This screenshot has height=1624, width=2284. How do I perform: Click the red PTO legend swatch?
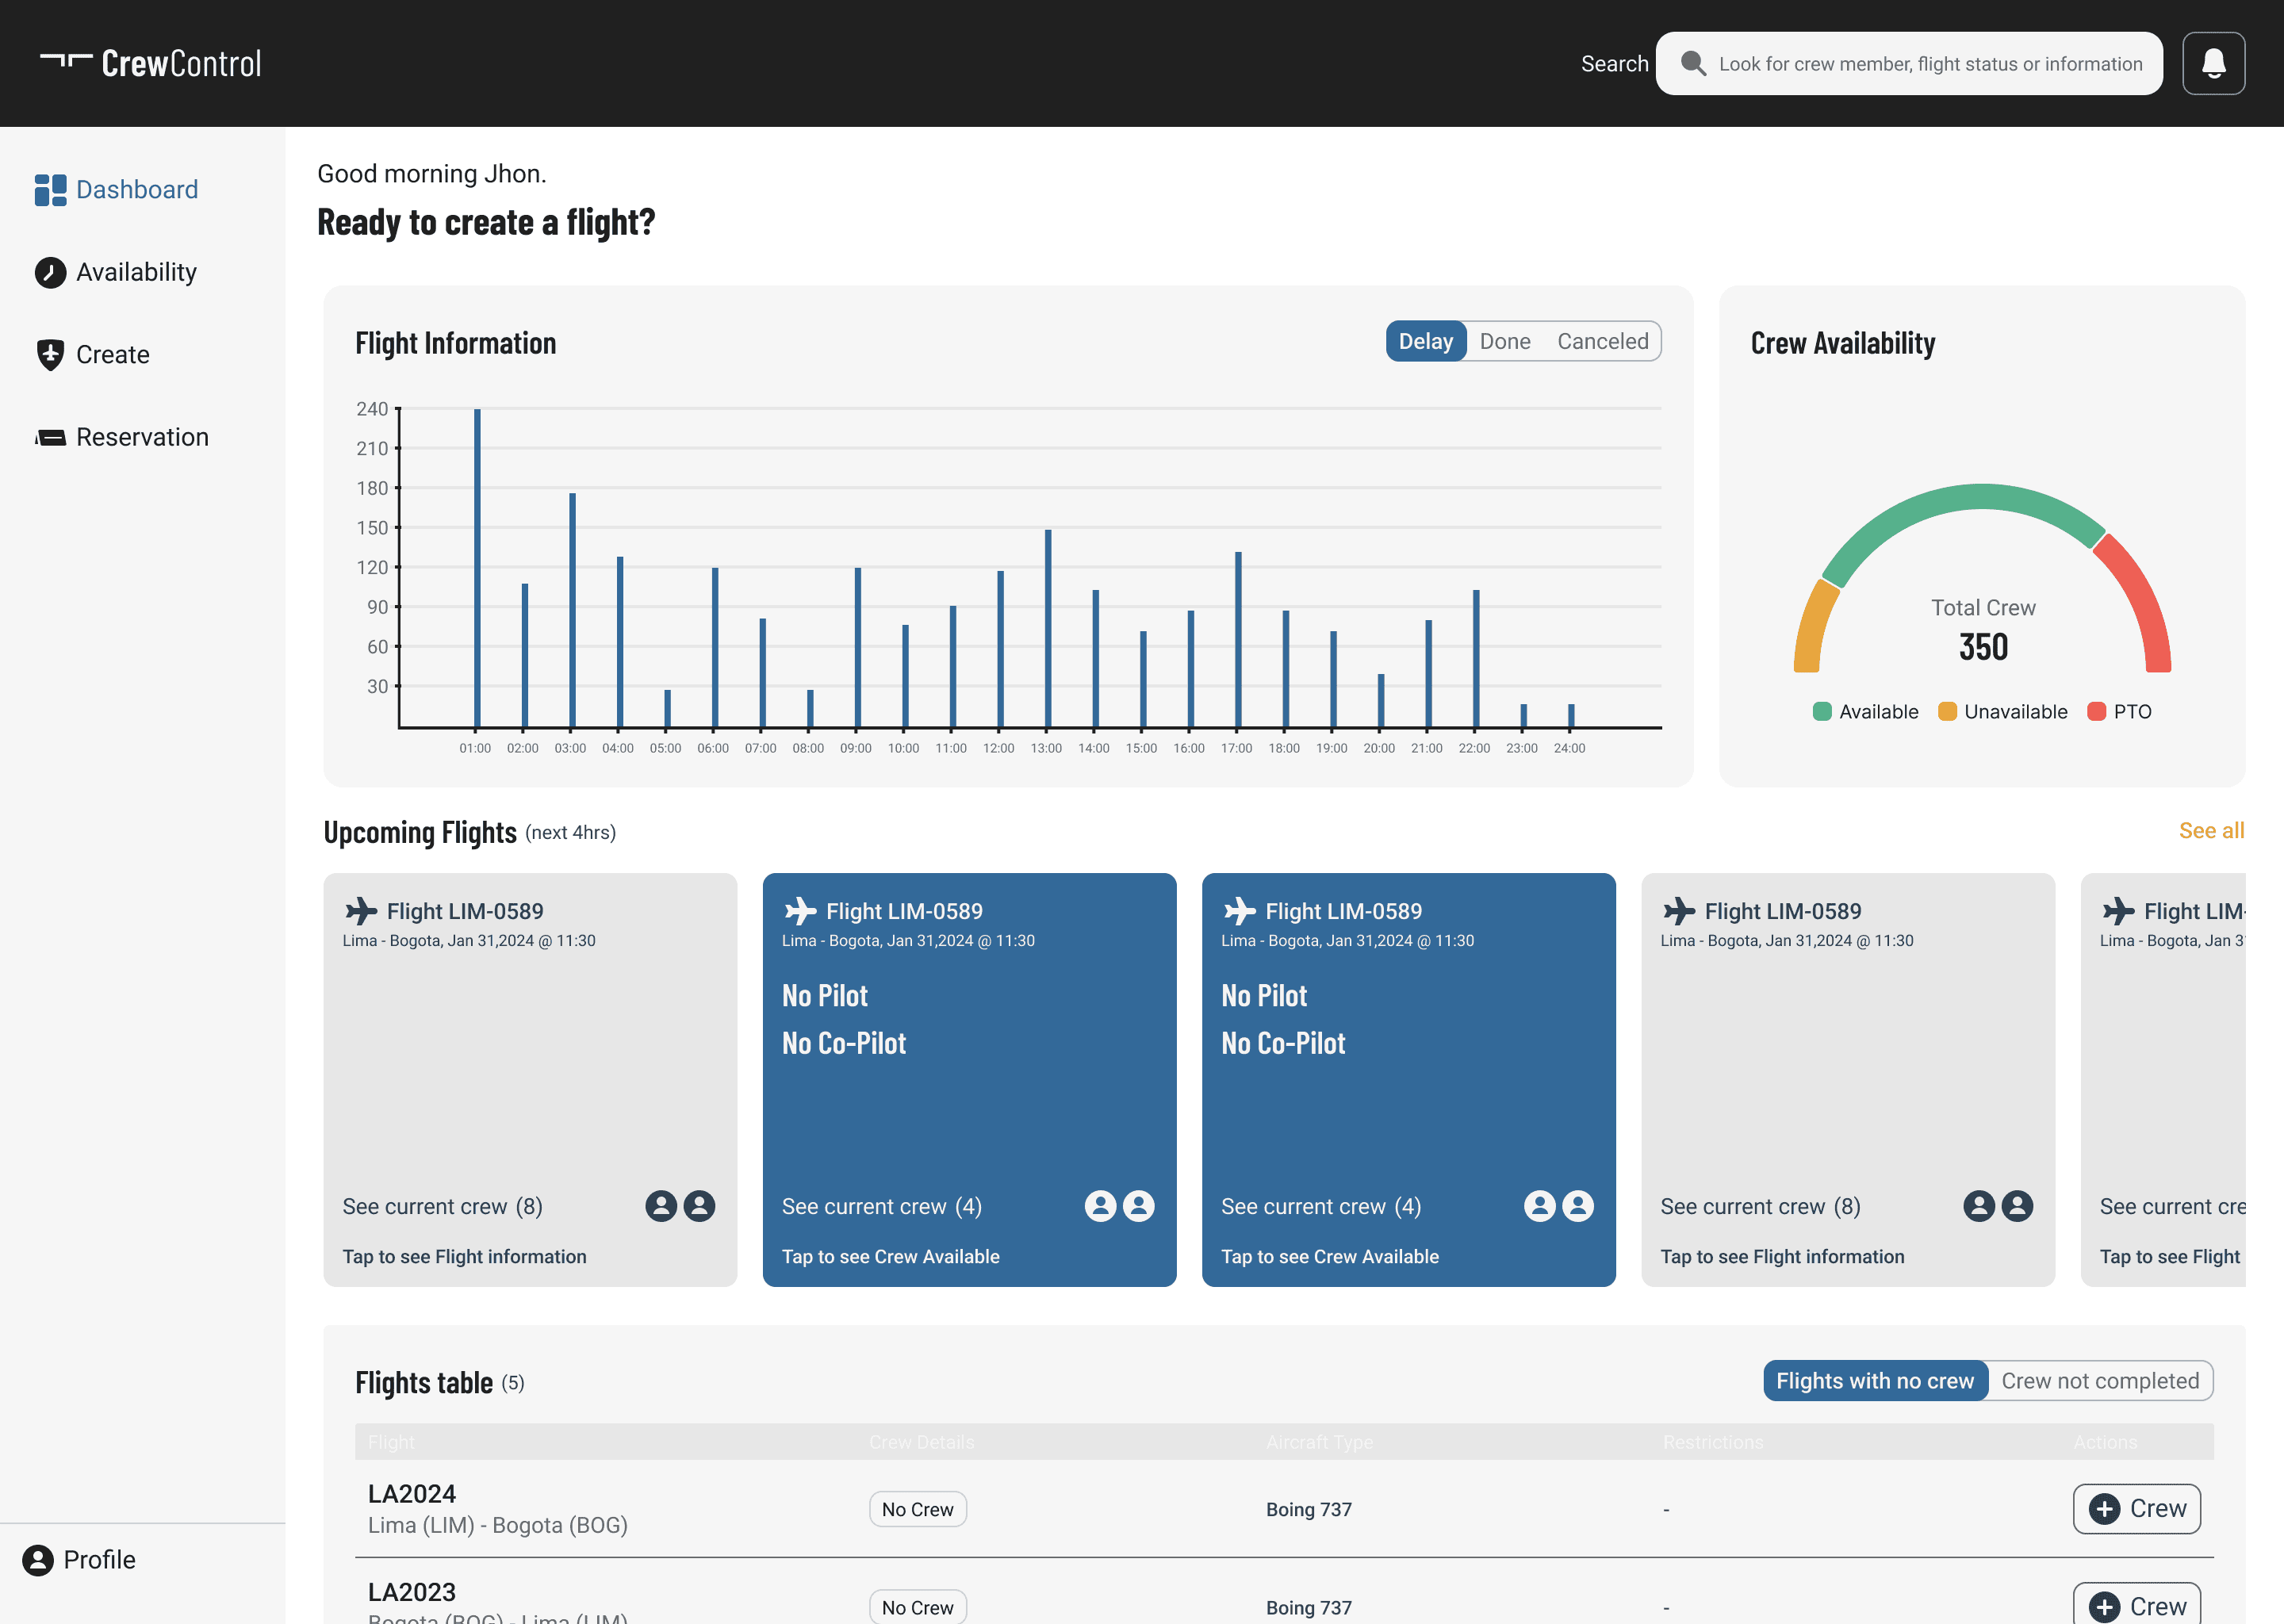[x=2097, y=711]
